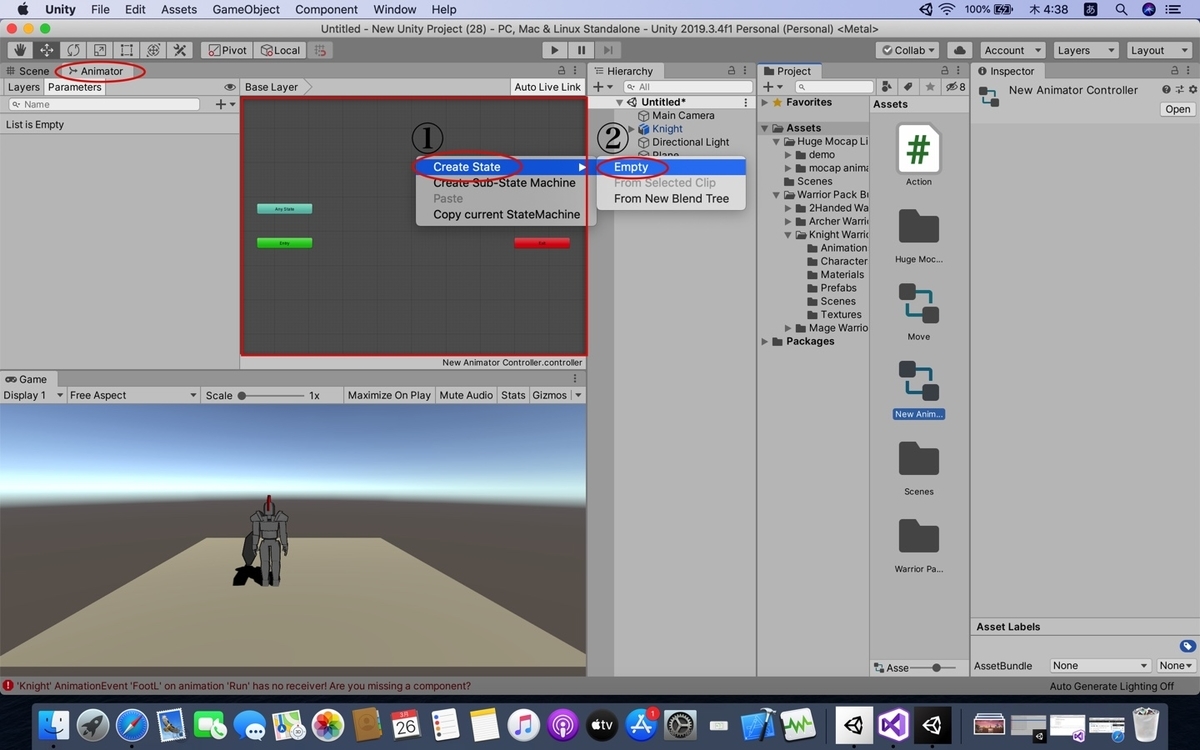
Task: Select Main Camera in Hierarchy
Action: pos(683,116)
